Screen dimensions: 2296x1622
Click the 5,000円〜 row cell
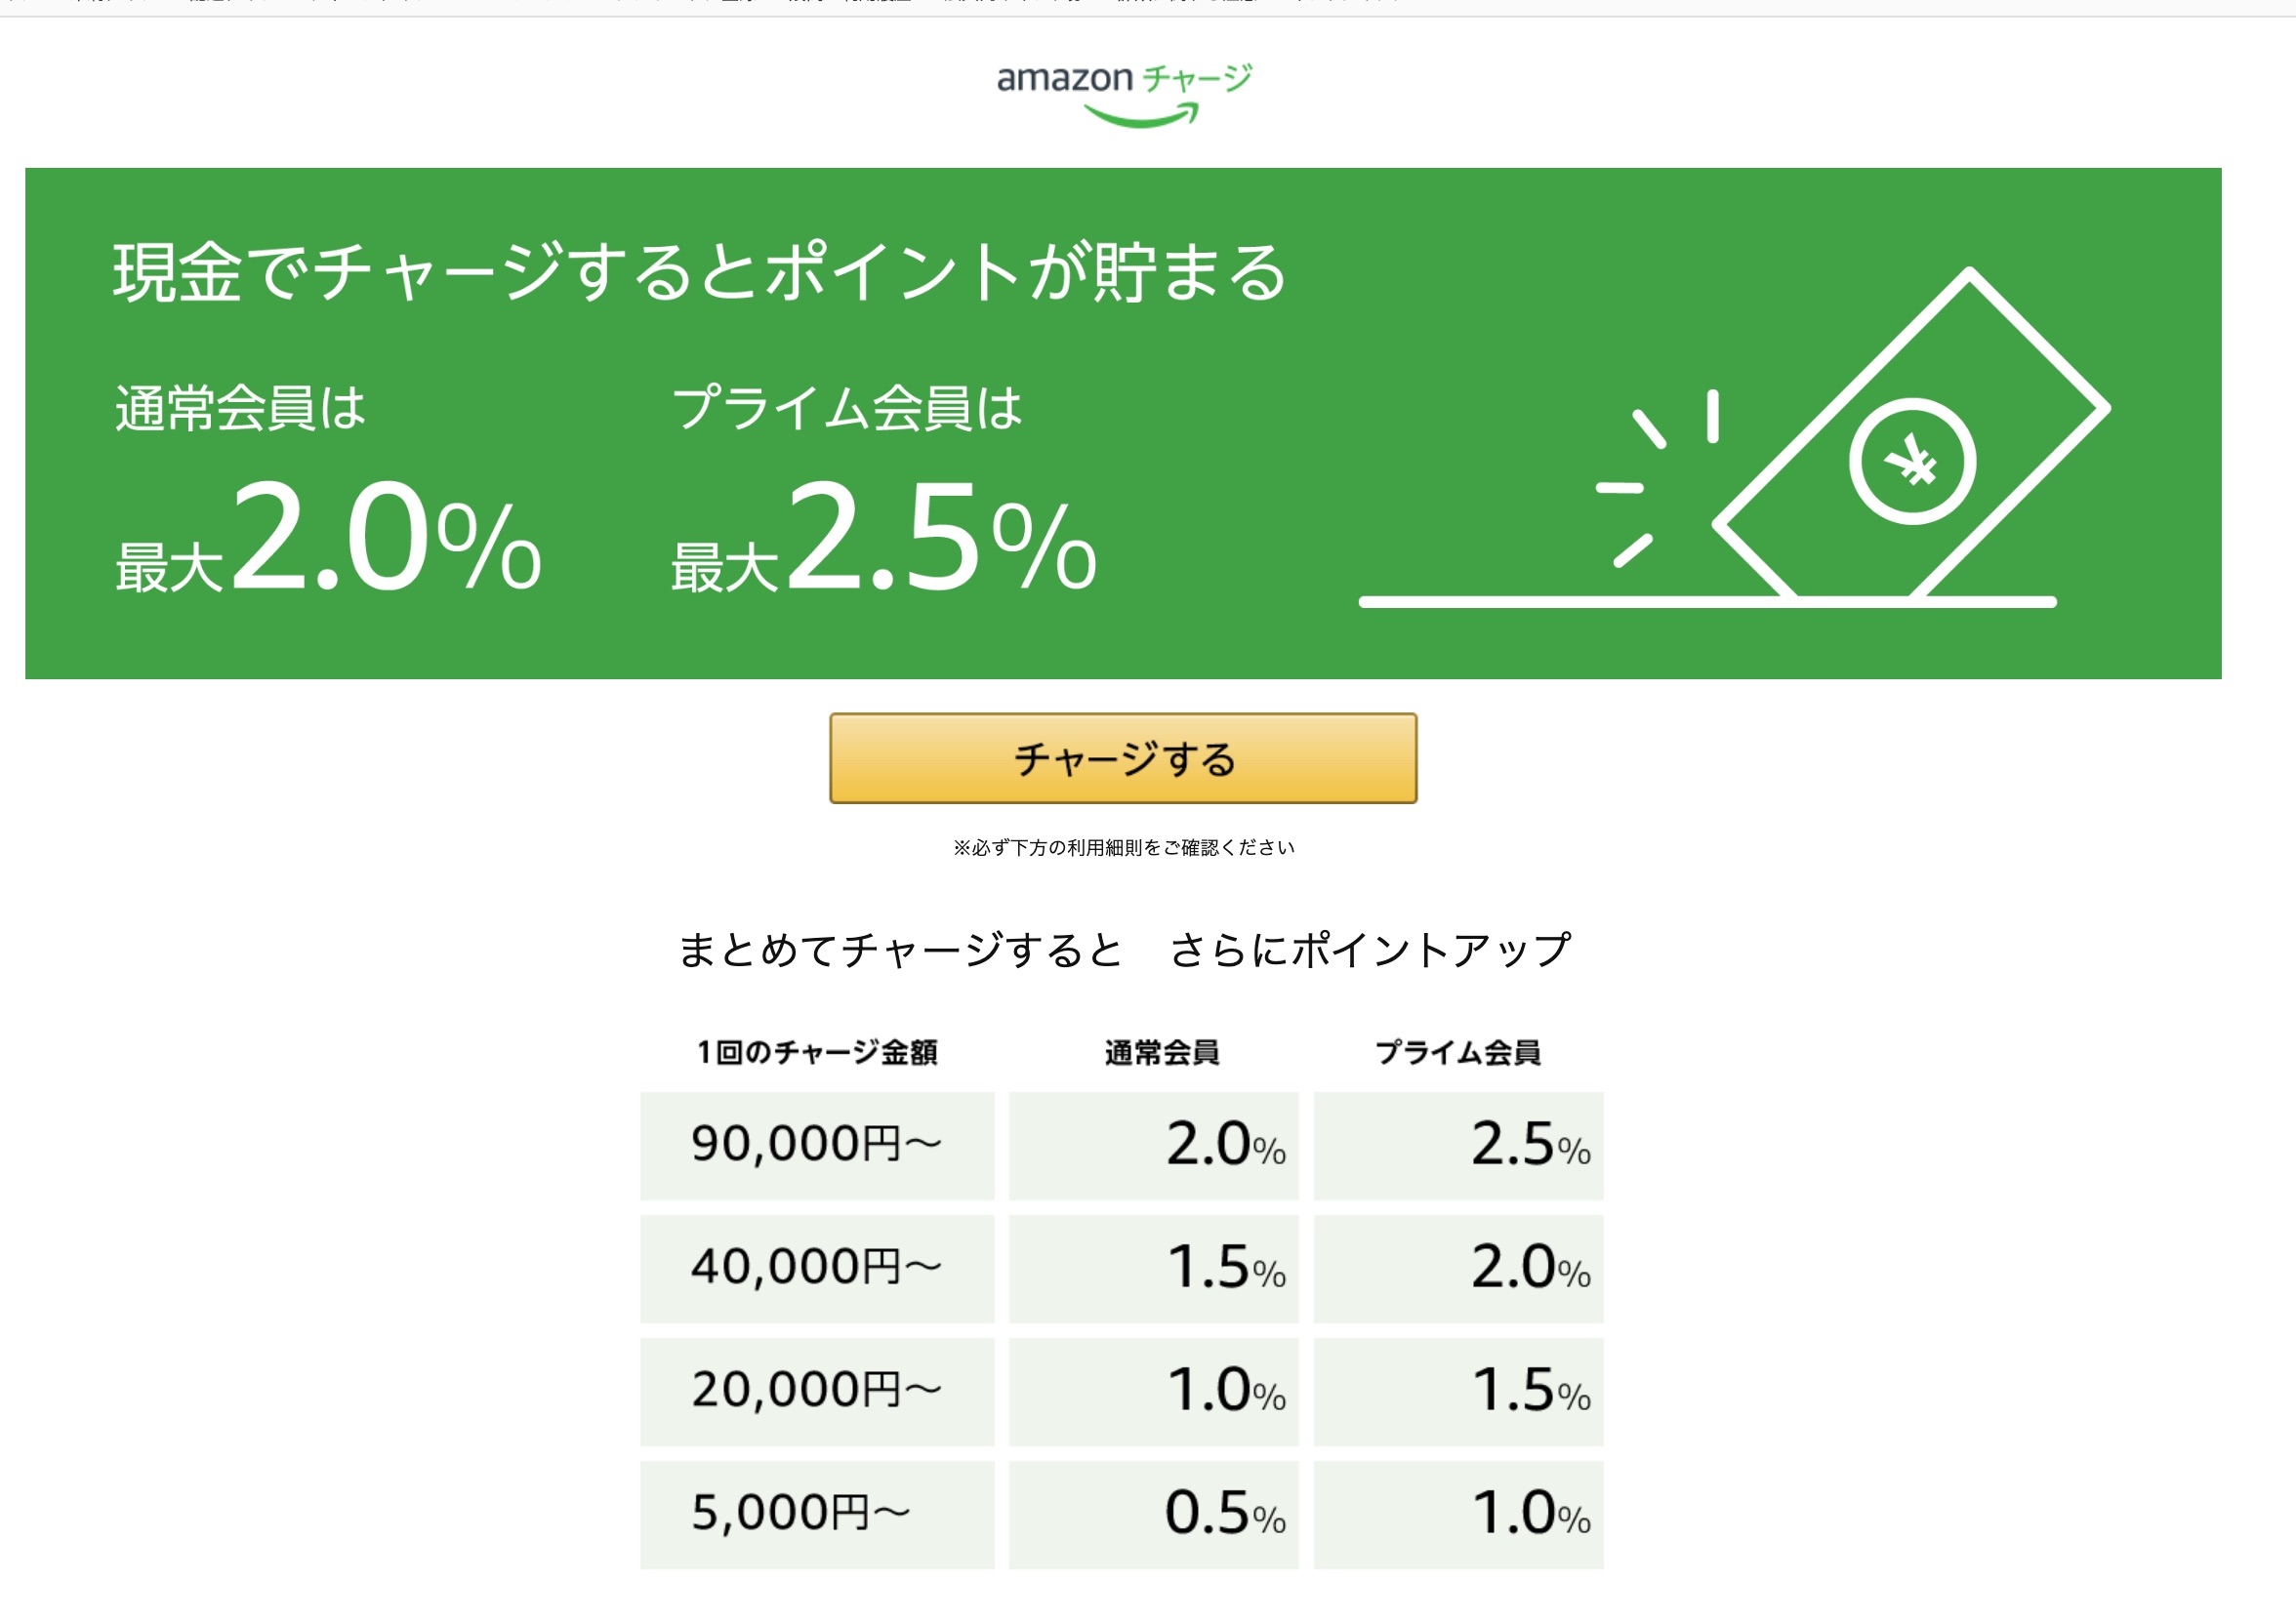tap(817, 1515)
